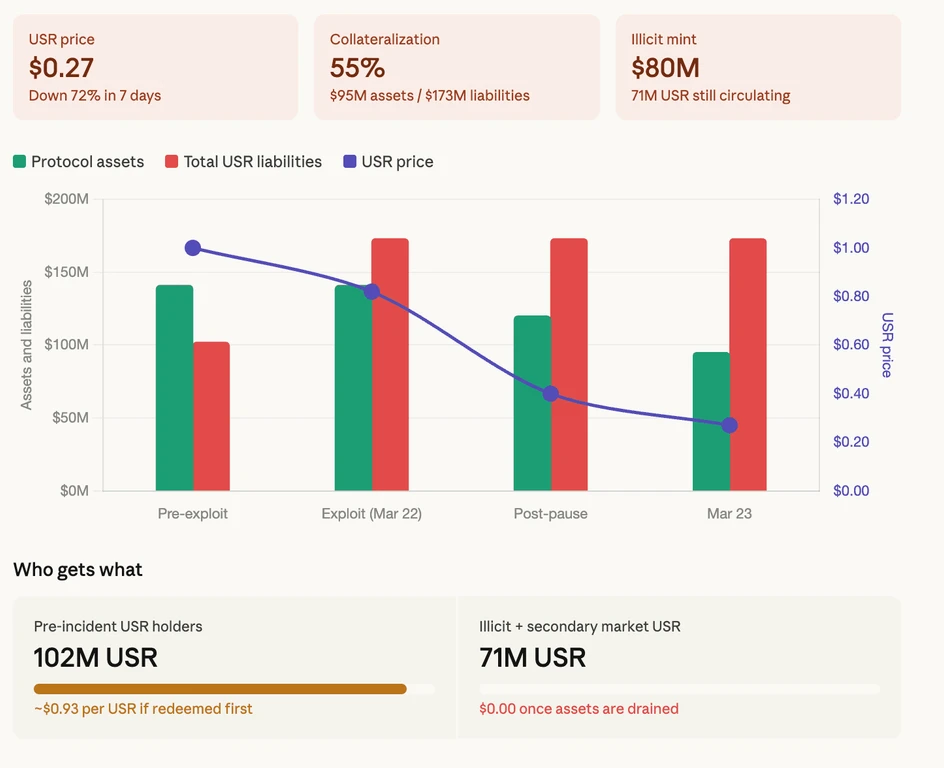
Task: Click the Exploit (Mar 22) axis label
Action: click(x=371, y=513)
